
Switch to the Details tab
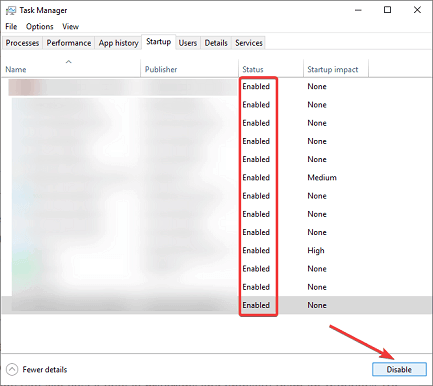coord(216,43)
